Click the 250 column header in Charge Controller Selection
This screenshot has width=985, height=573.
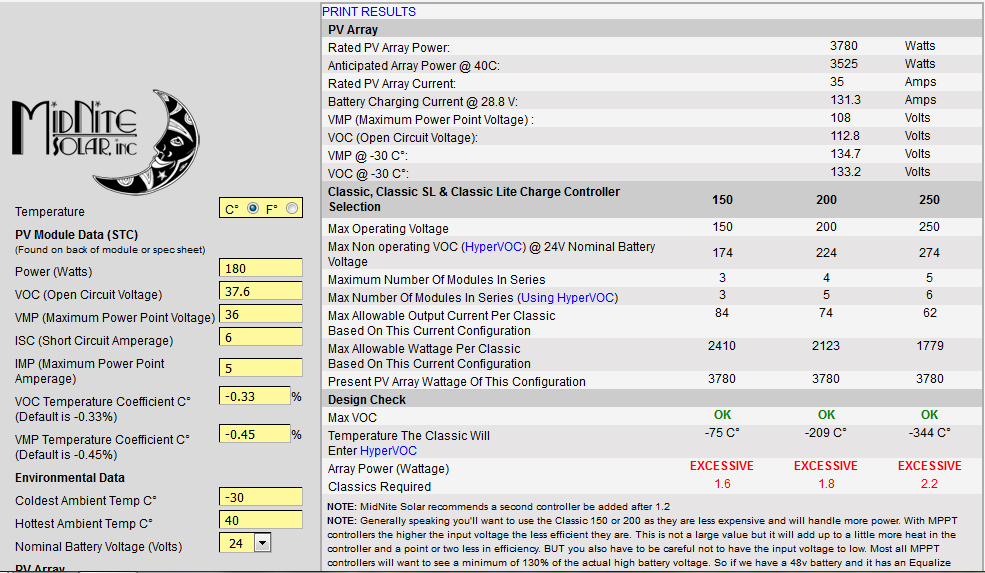pos(929,200)
